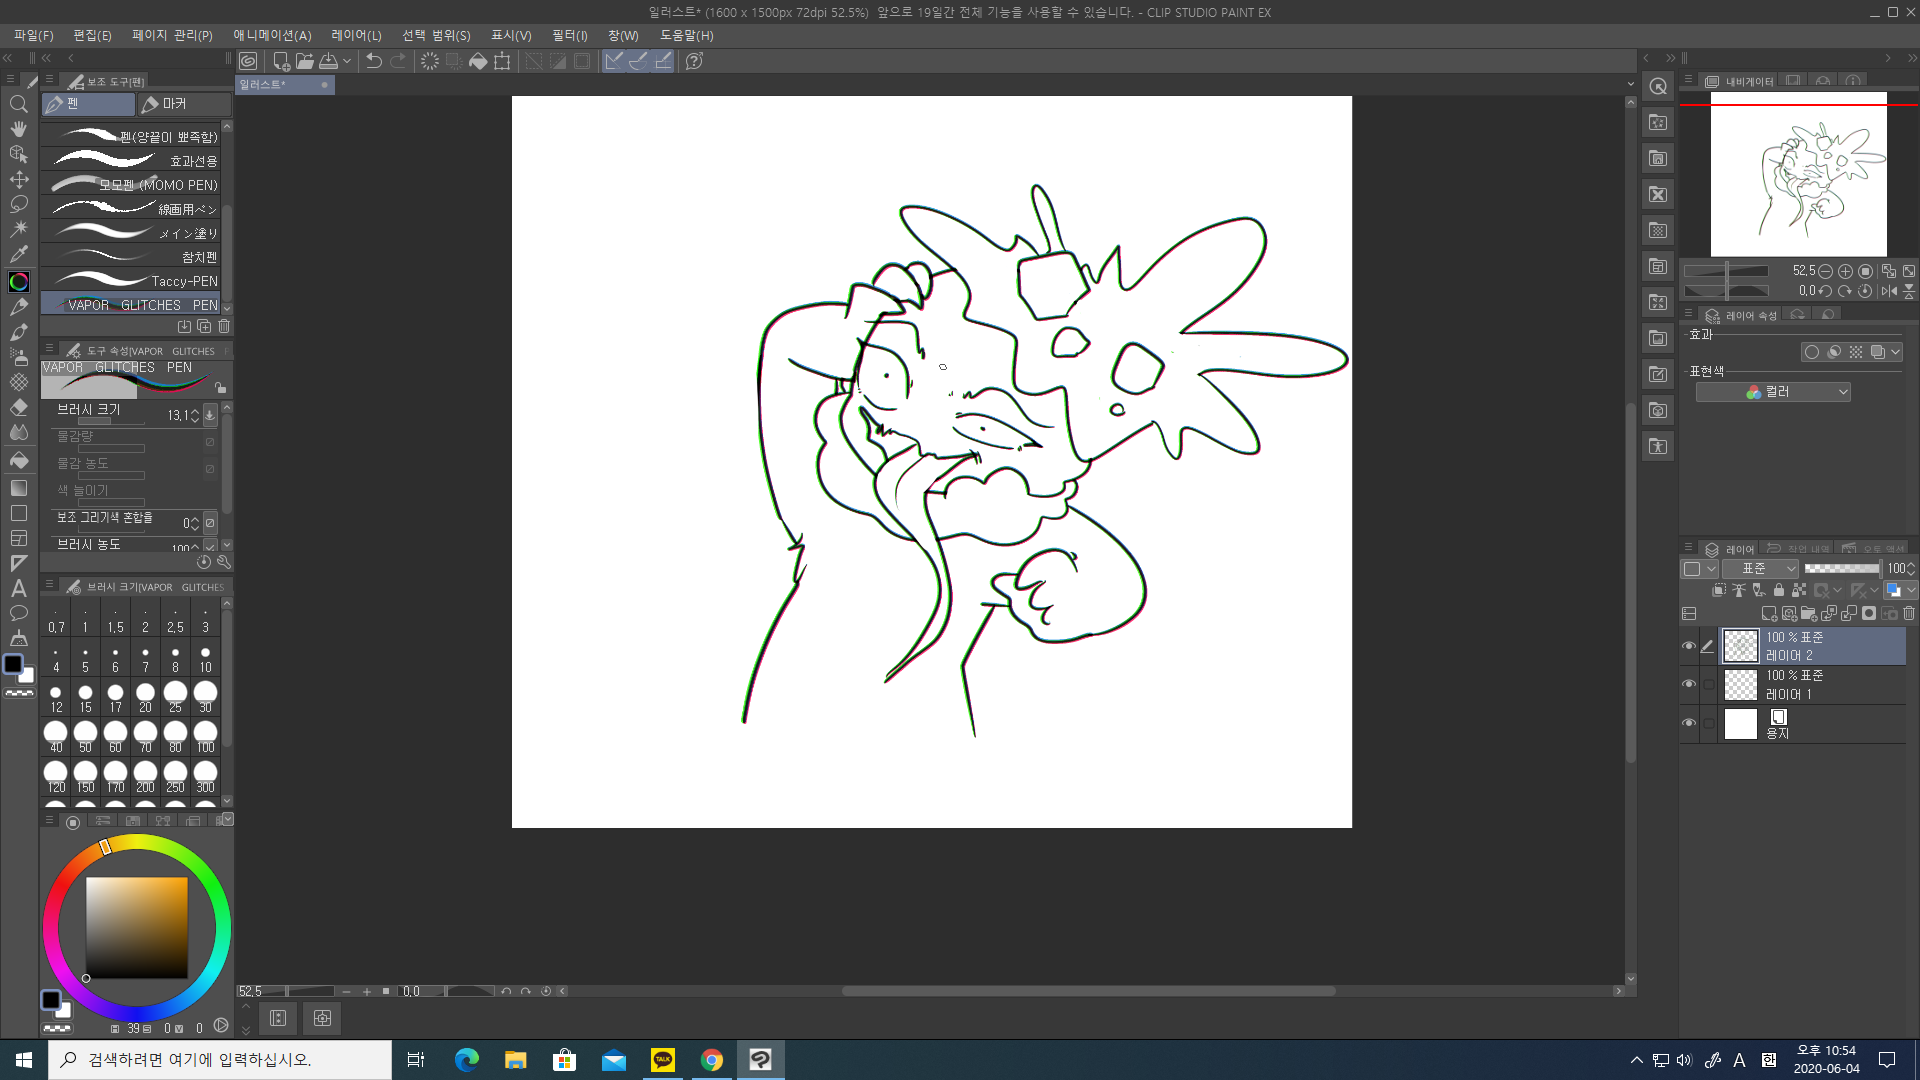Open the 편집(E) menu
Viewport: 1920px width, 1080px height.
(x=92, y=35)
